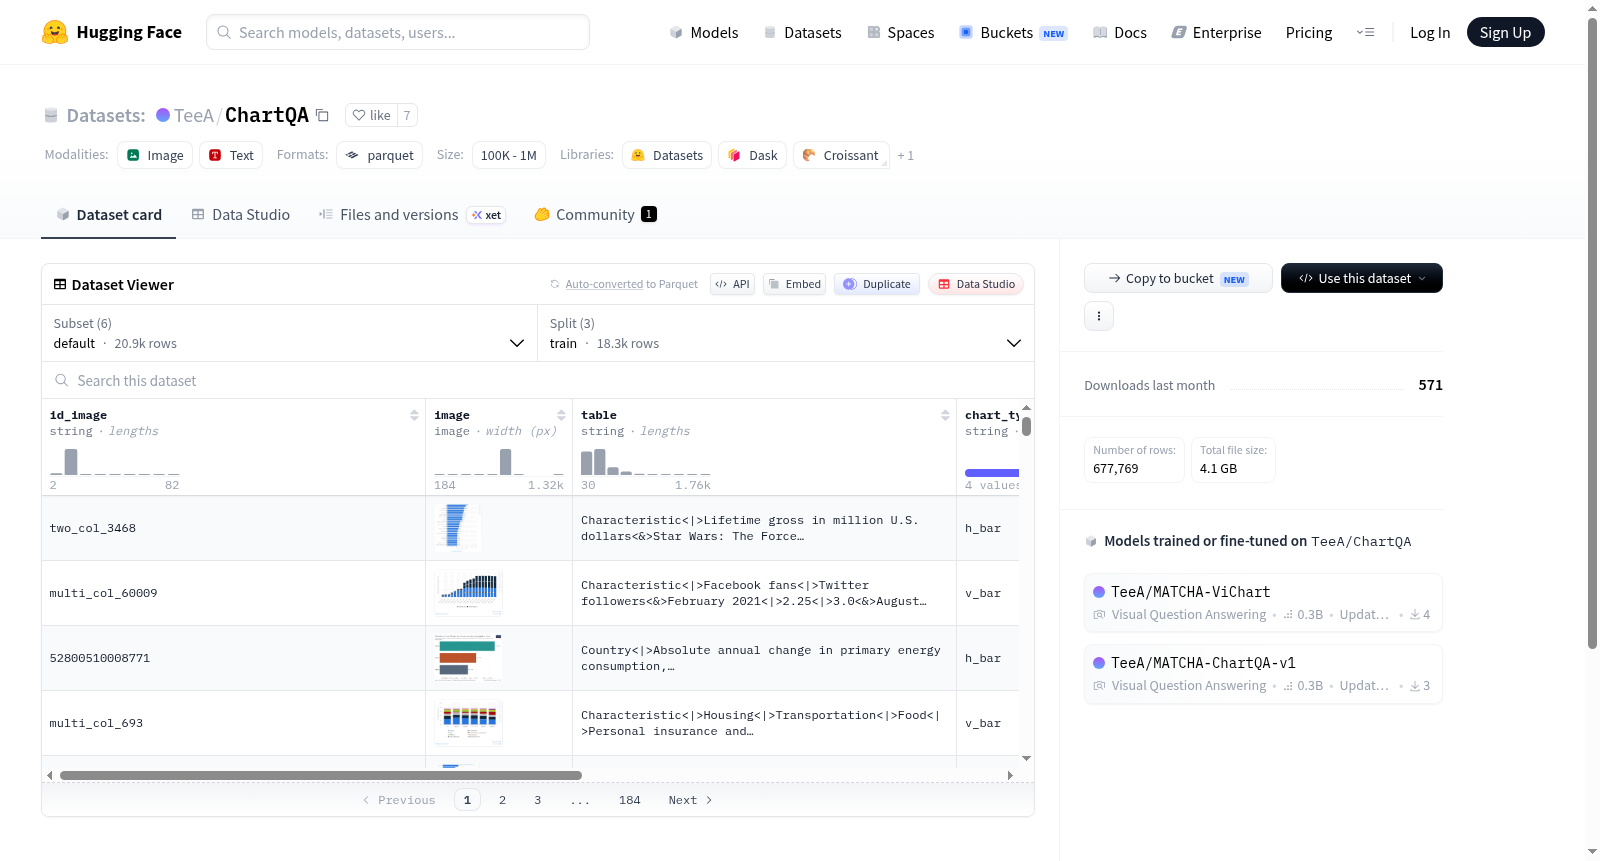Click the heart like button
Image resolution: width=1600 pixels, height=861 pixels.
(x=371, y=115)
